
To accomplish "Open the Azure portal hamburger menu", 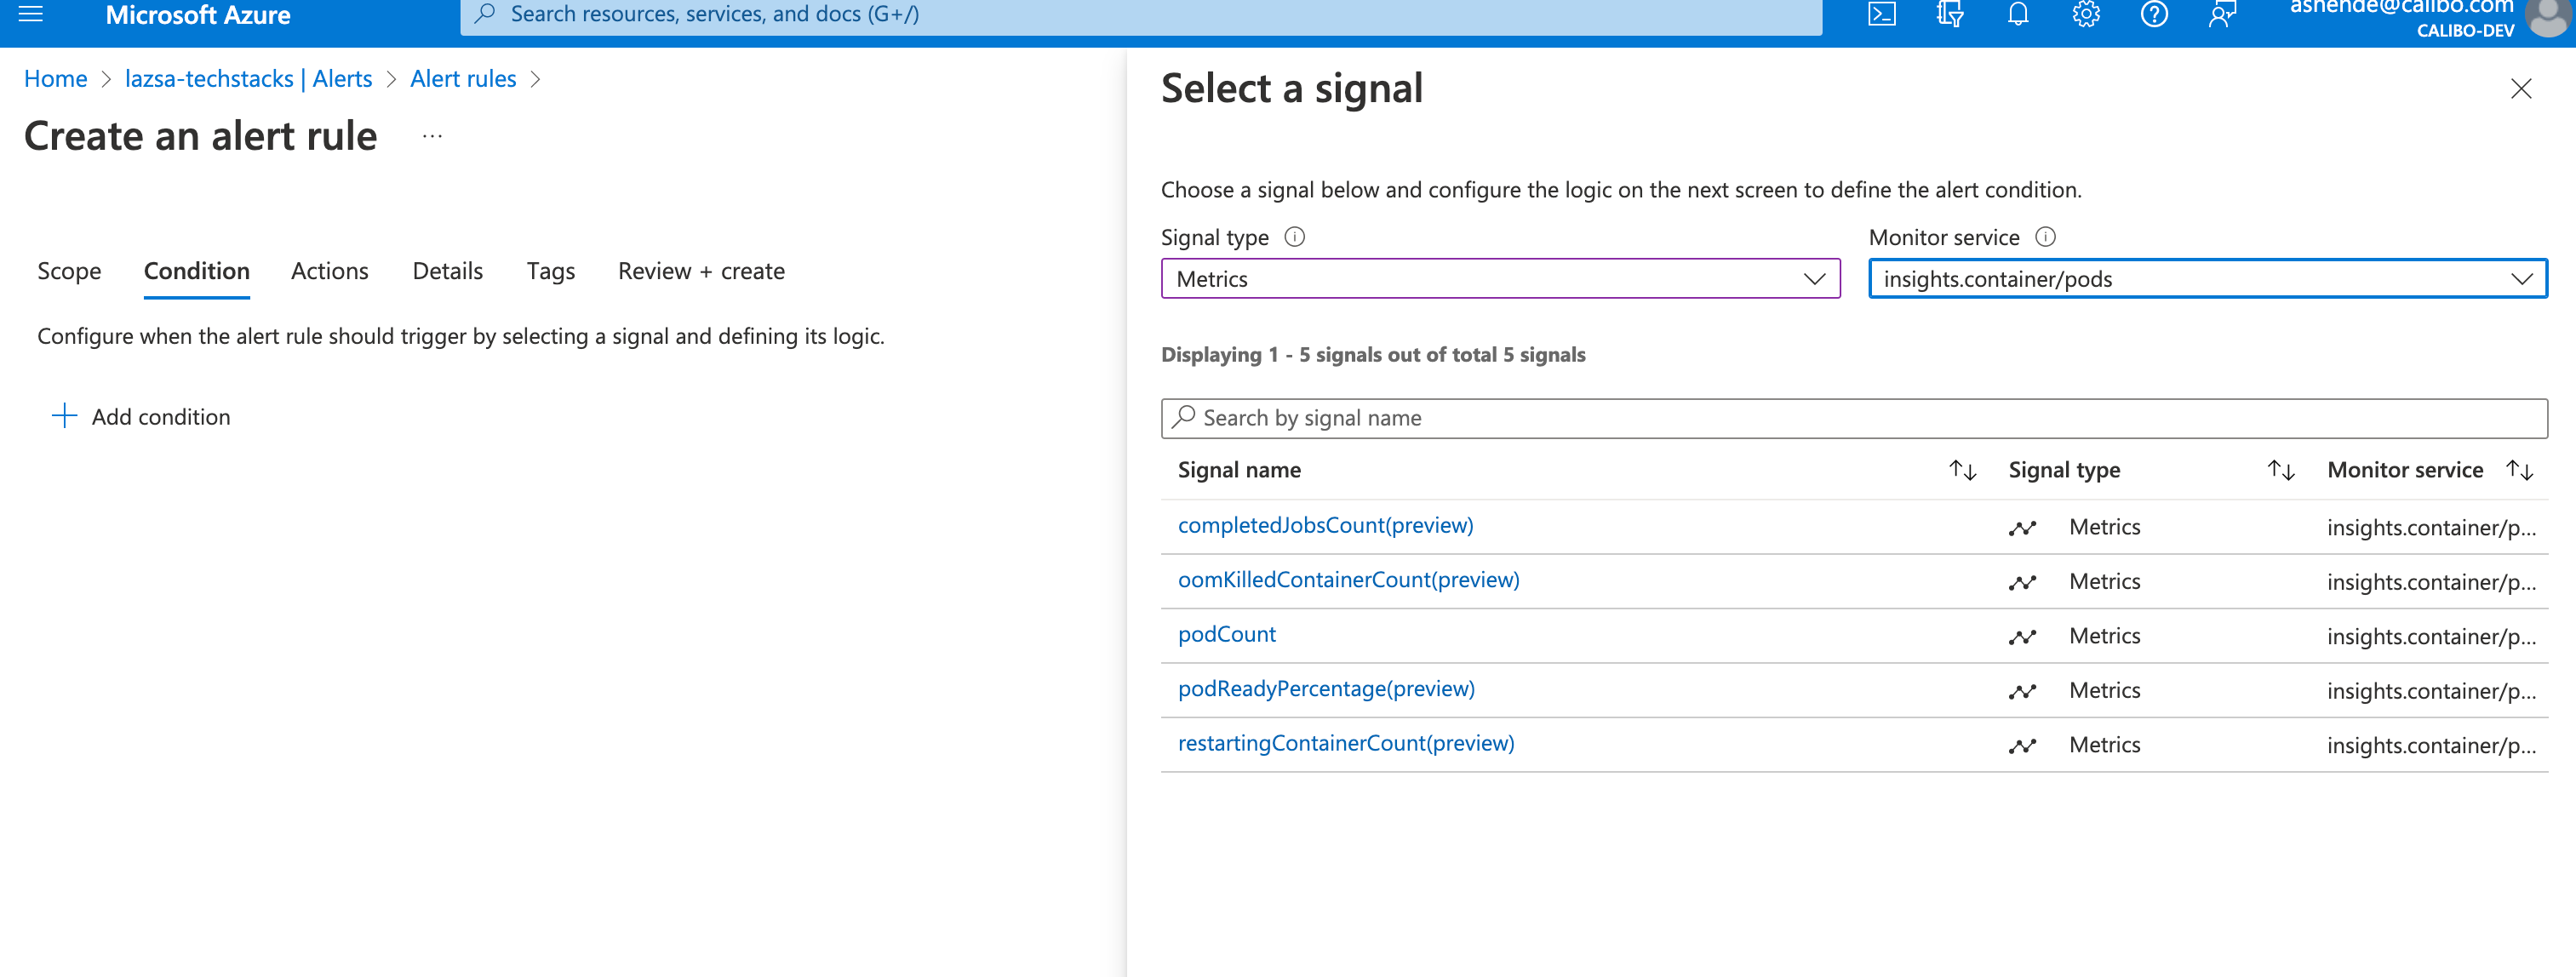I will point(31,14).
